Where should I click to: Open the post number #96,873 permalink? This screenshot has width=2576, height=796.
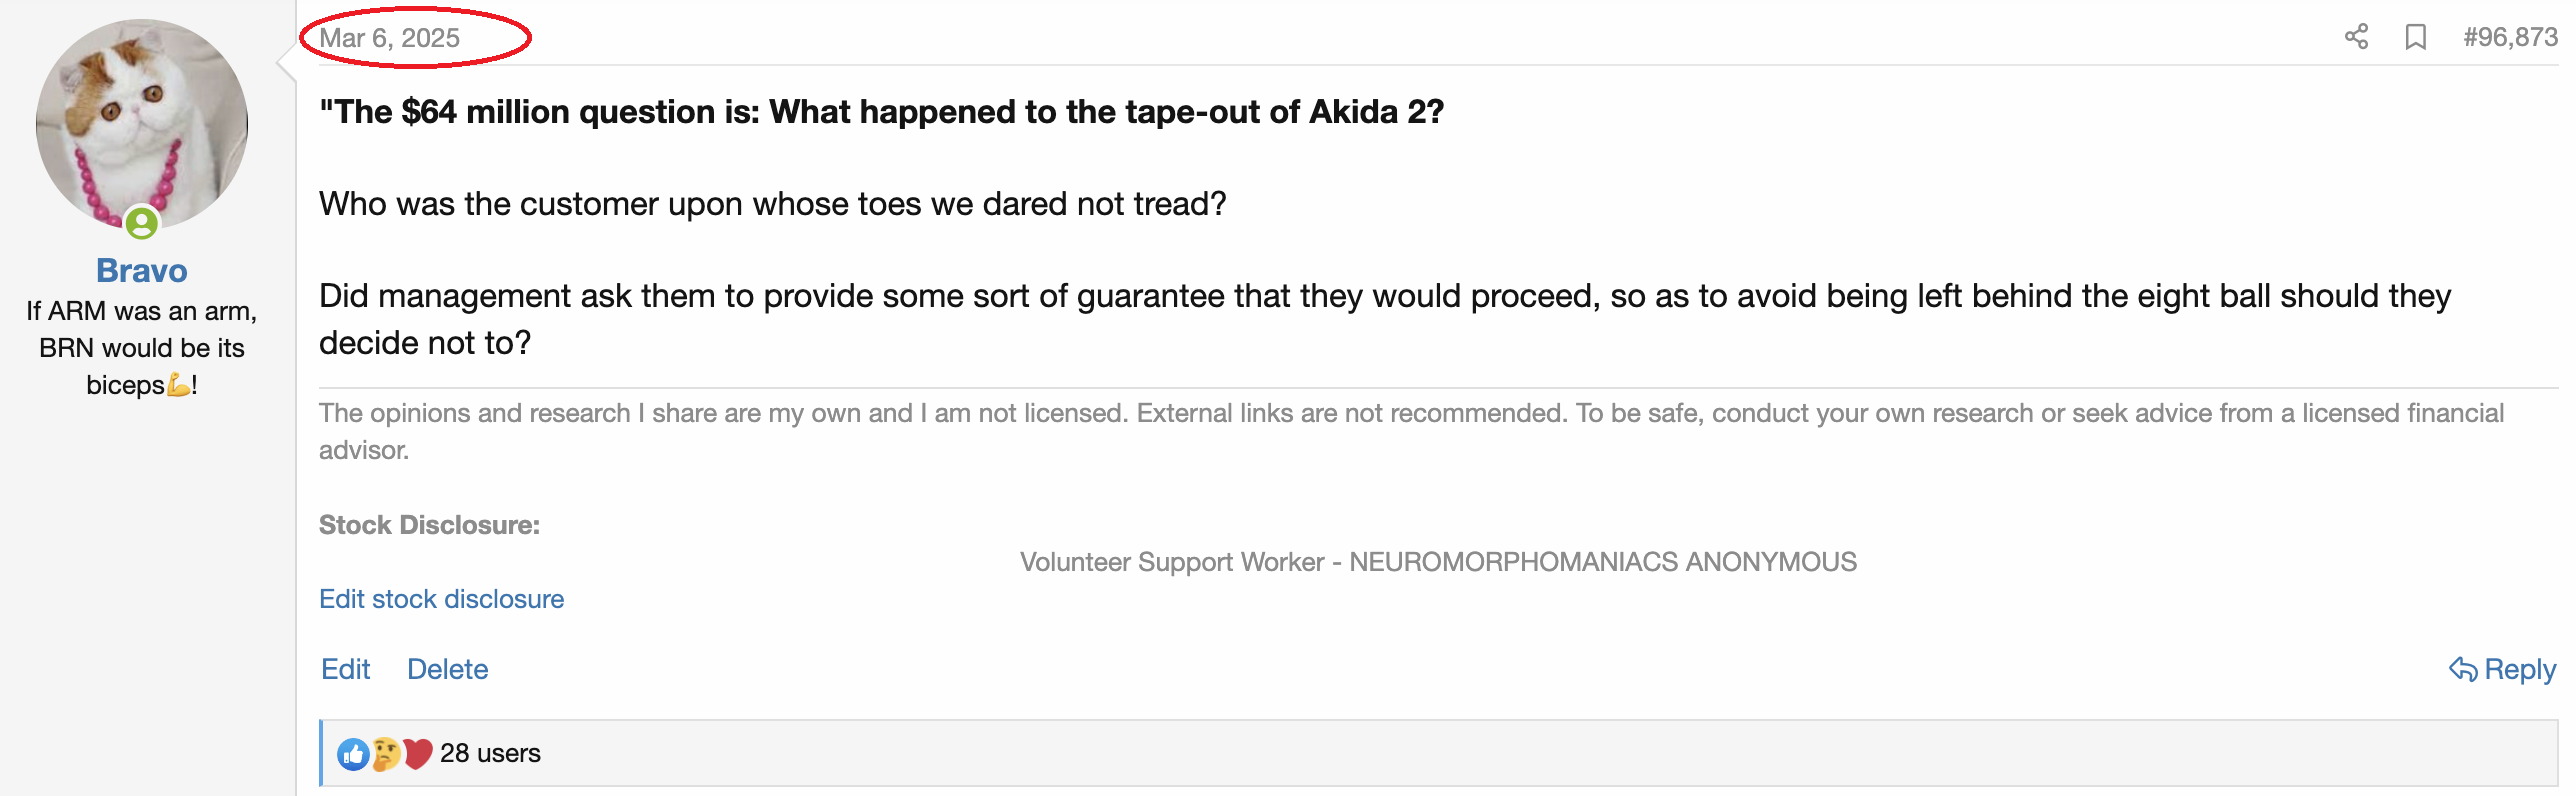pyautogui.click(x=2510, y=37)
